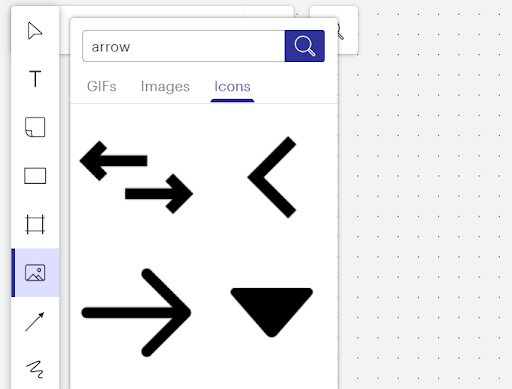Select the pointer selection tool

tap(35, 31)
